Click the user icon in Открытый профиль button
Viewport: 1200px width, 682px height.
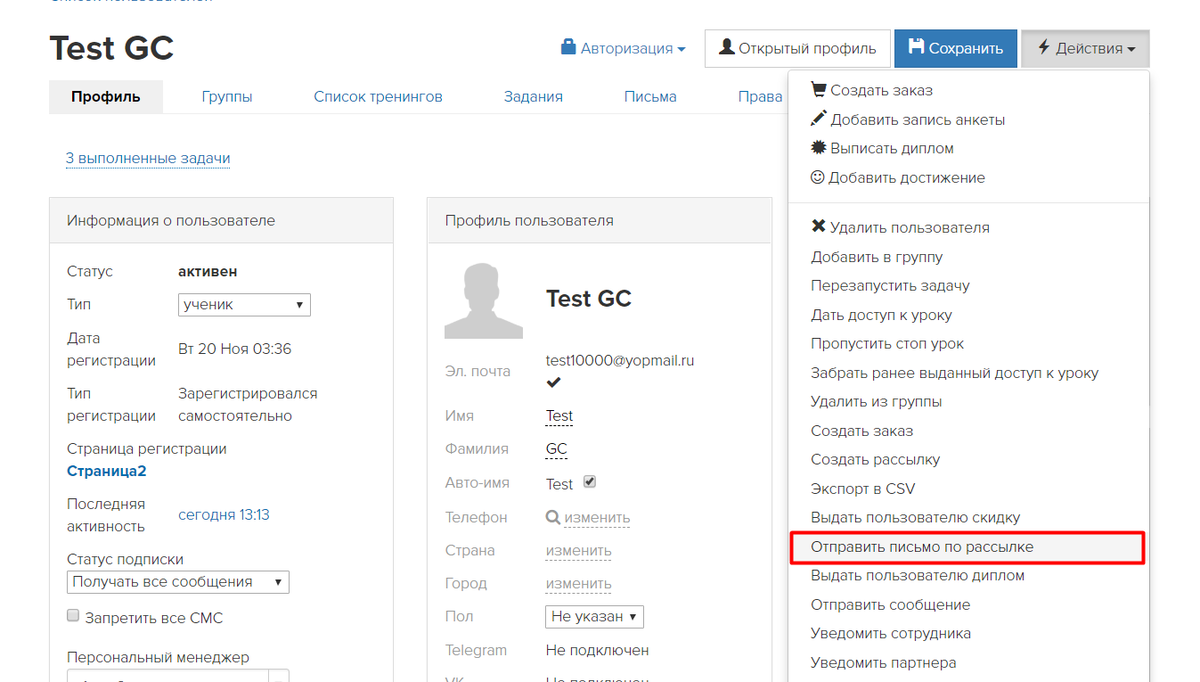(727, 47)
